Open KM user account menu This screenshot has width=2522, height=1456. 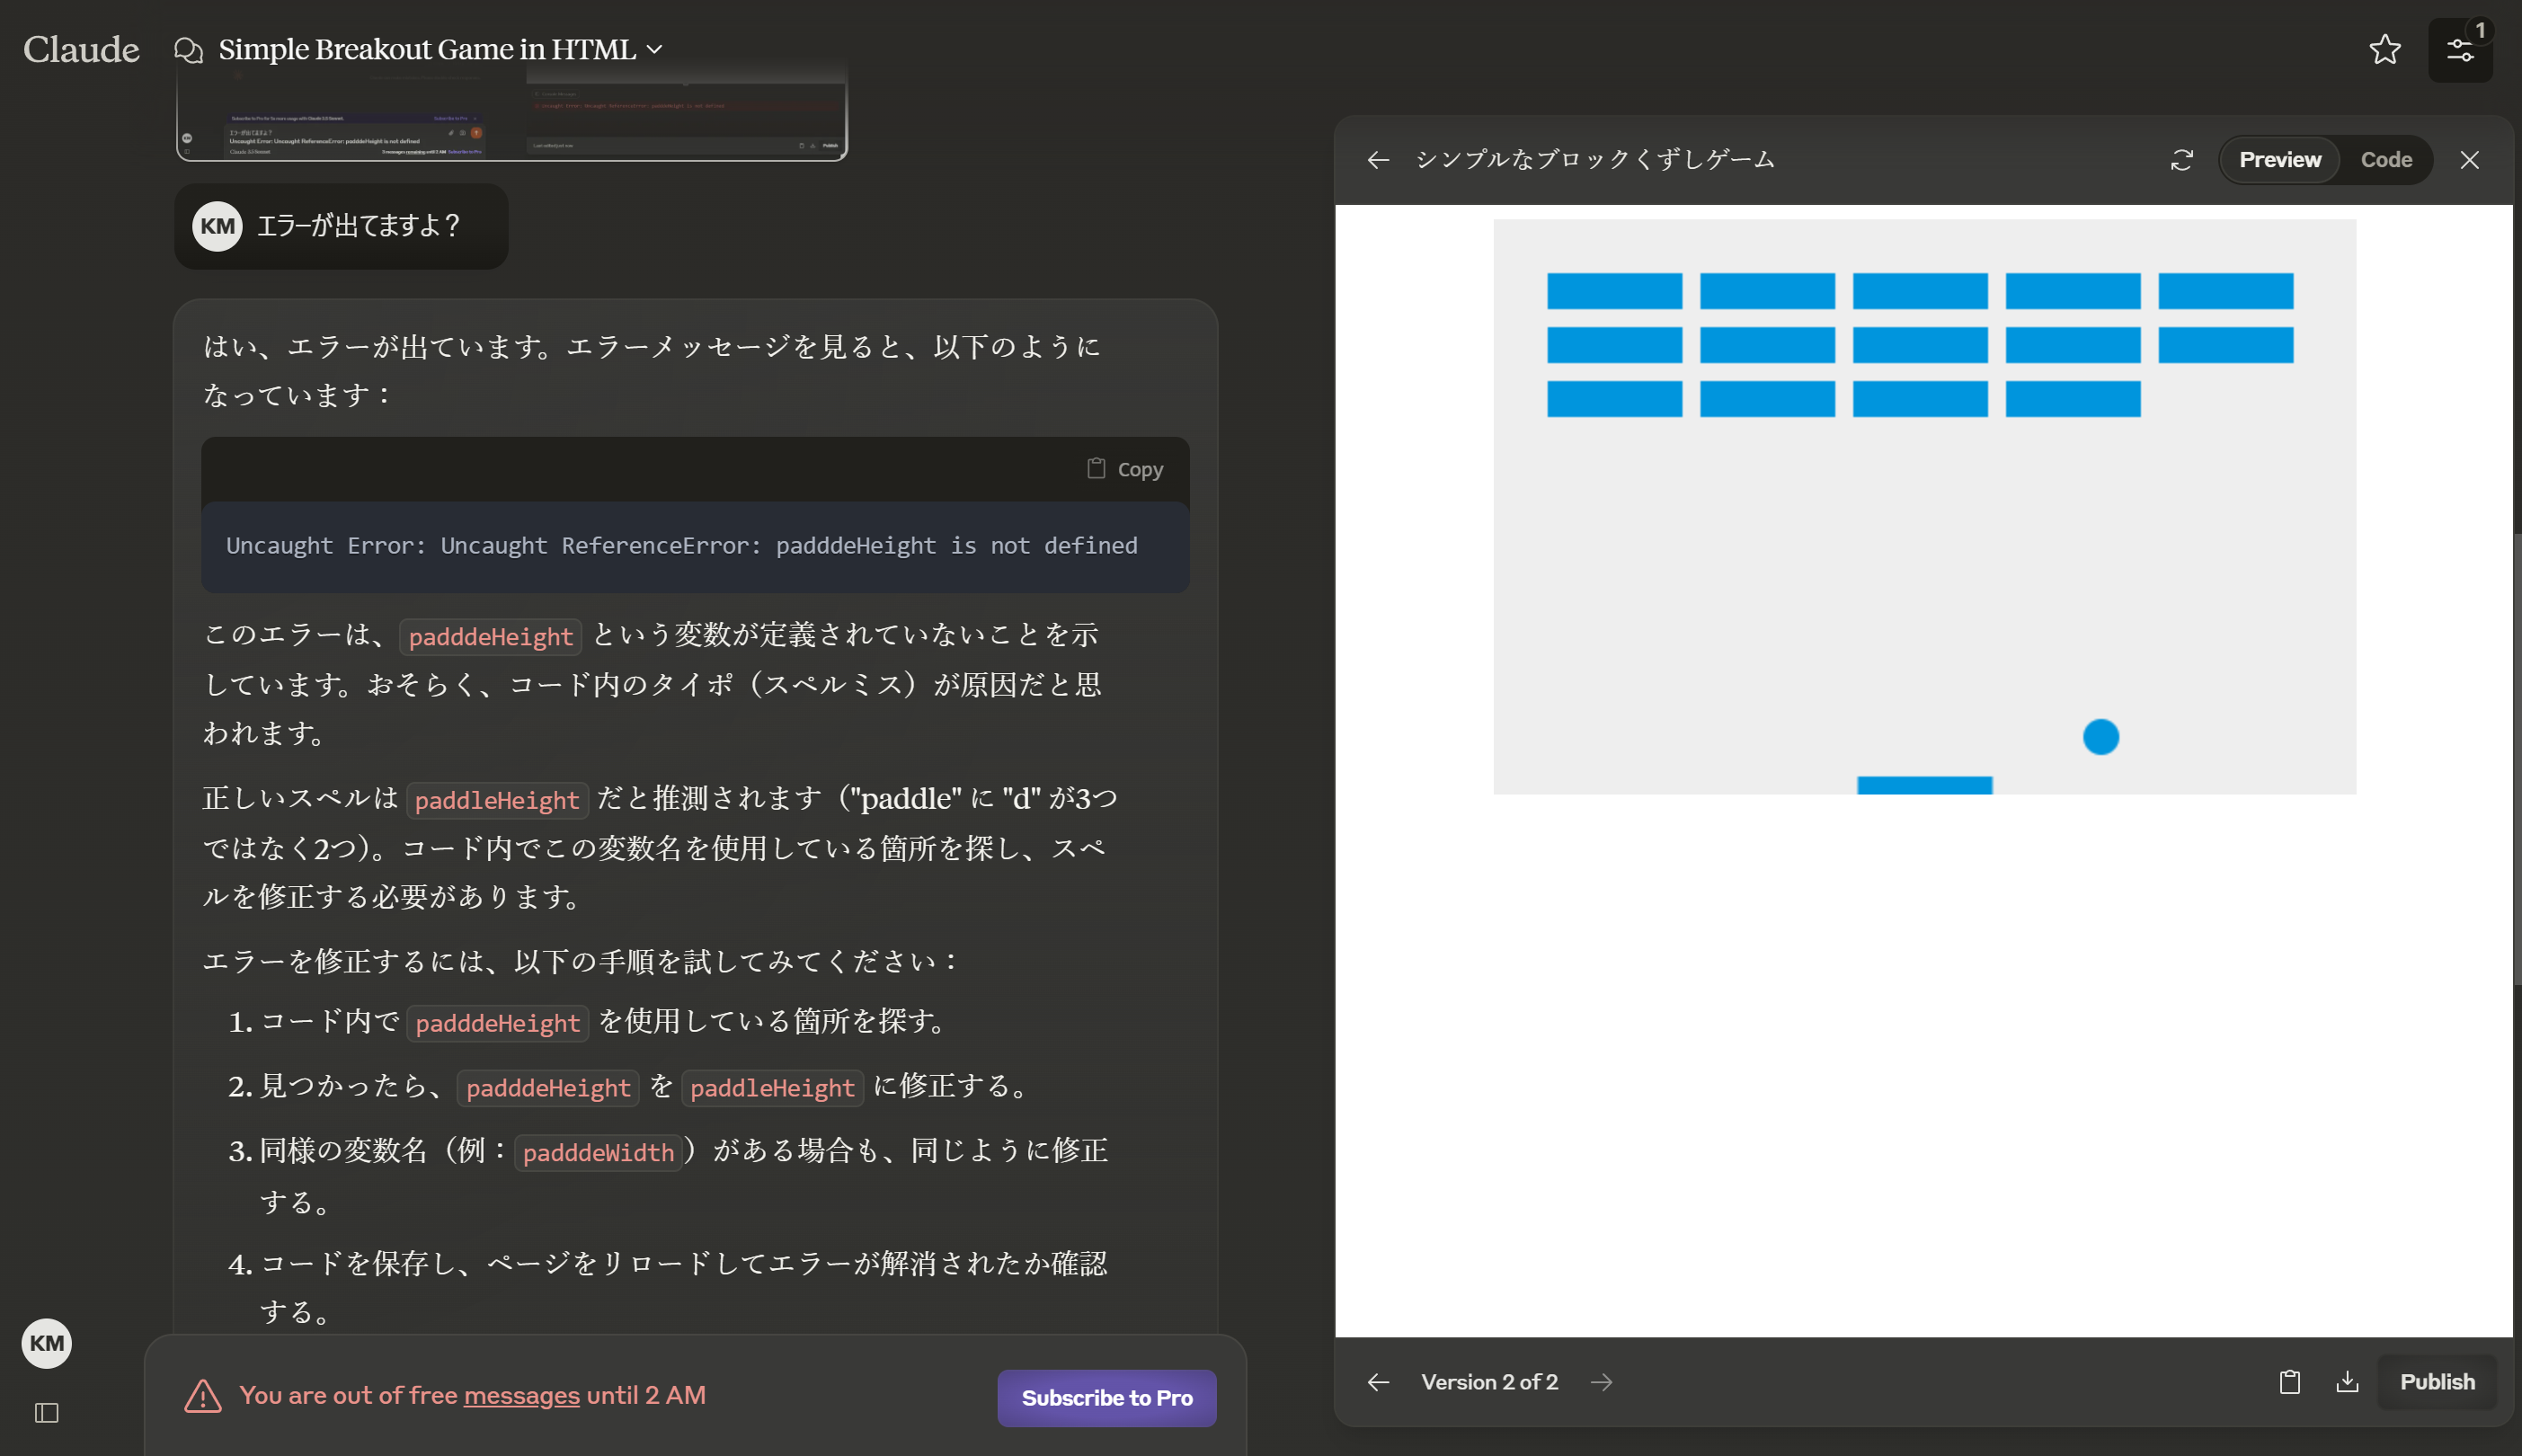(46, 1342)
